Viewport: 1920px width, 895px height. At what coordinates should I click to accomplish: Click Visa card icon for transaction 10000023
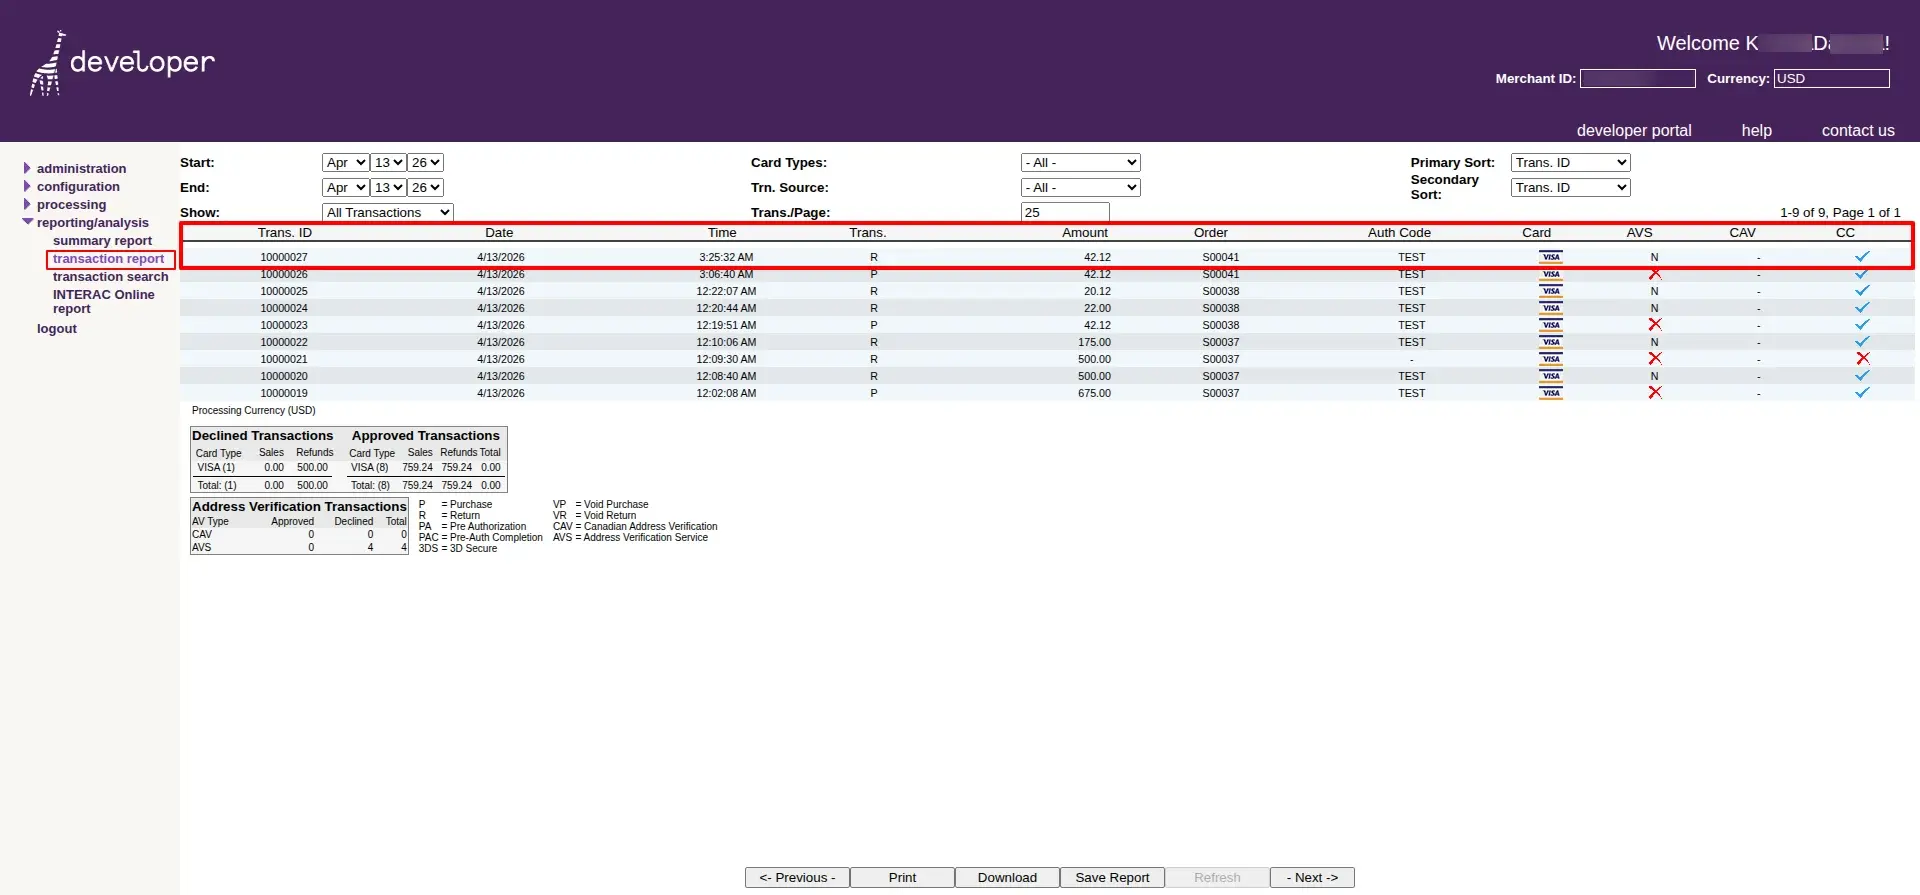pos(1551,325)
